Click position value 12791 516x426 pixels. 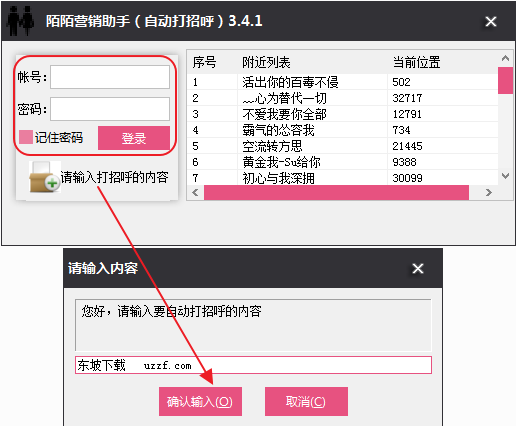[x=407, y=114]
